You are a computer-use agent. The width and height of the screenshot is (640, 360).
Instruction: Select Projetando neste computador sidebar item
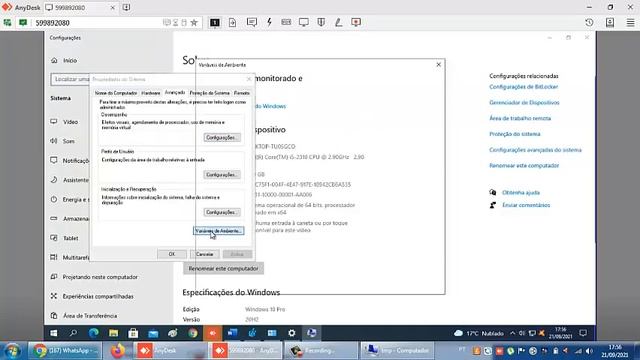pyautogui.click(x=100, y=277)
